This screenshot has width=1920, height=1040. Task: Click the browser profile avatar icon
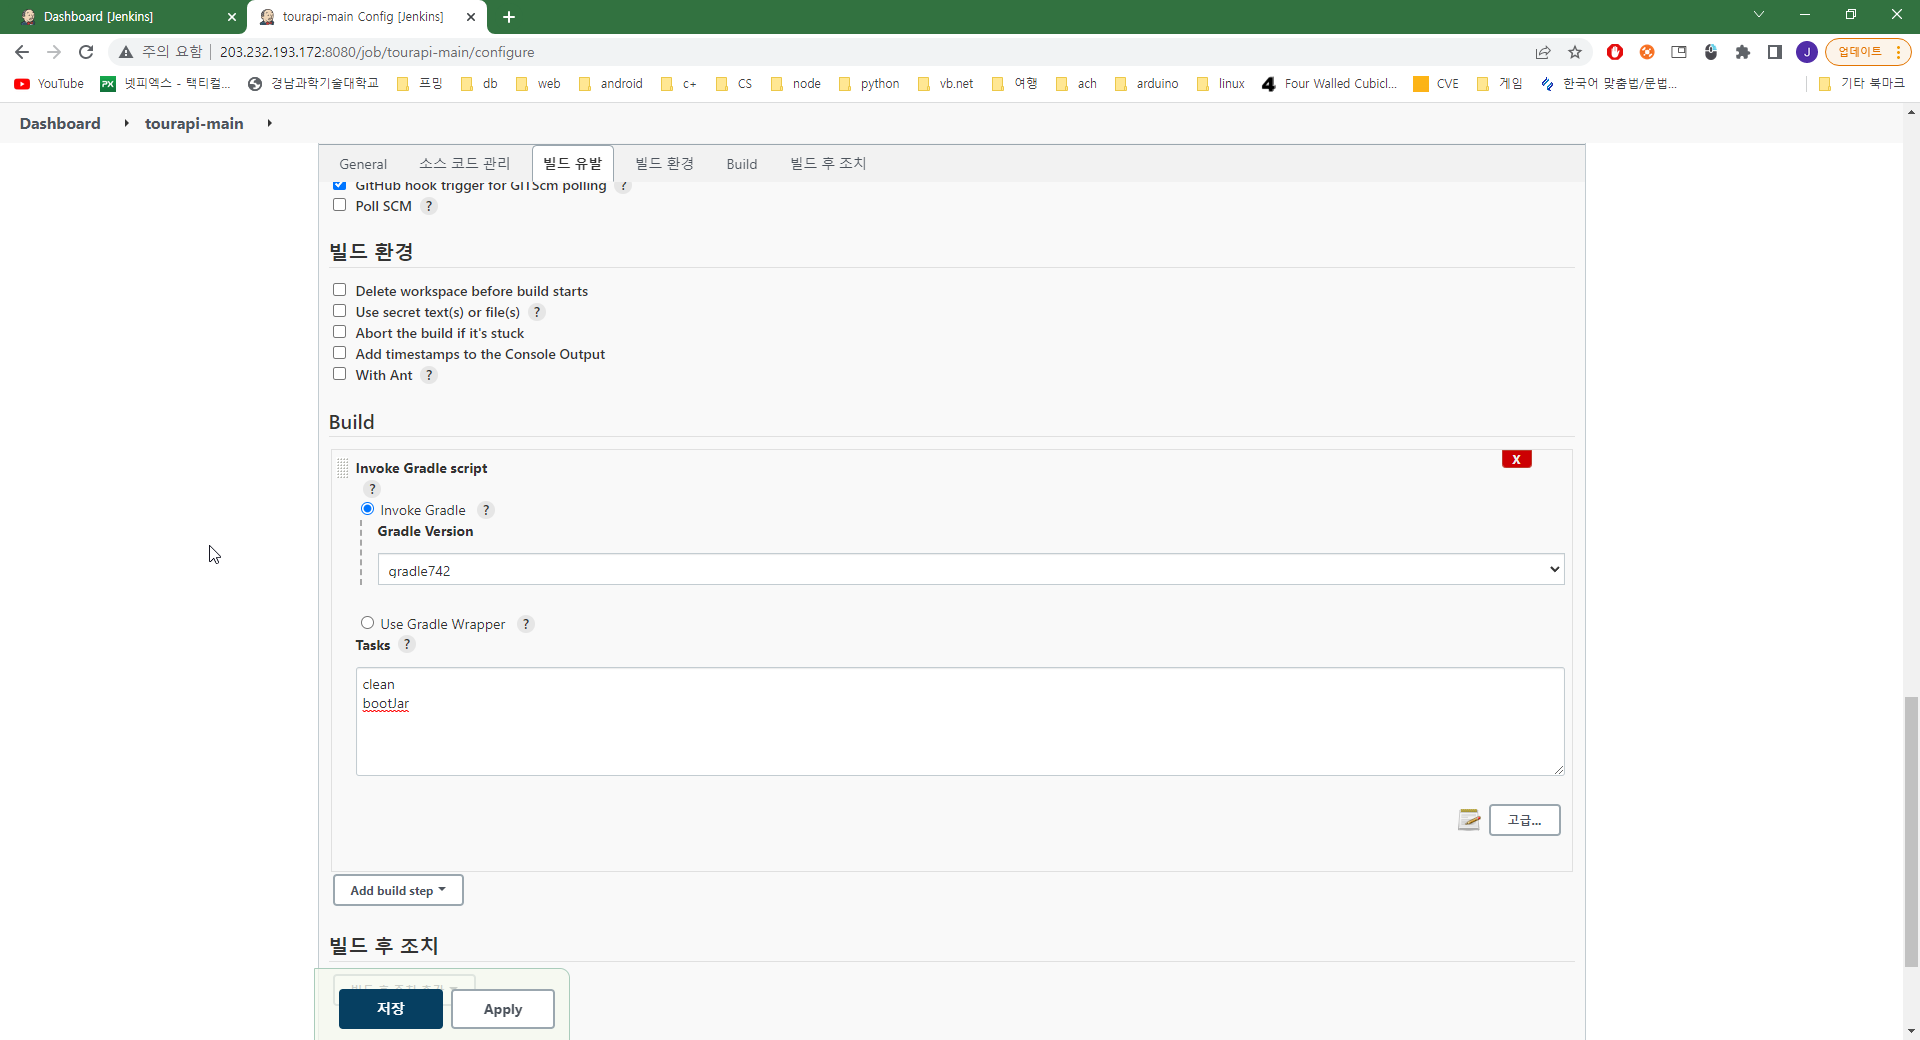point(1808,52)
